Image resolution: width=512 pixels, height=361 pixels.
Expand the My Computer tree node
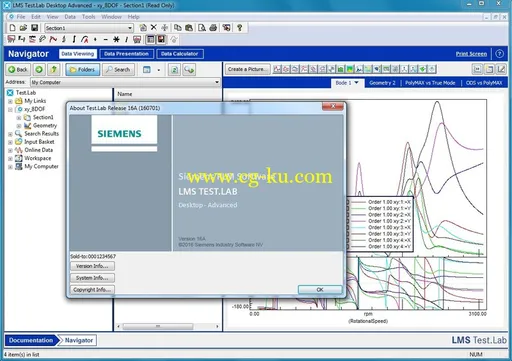tap(10, 167)
